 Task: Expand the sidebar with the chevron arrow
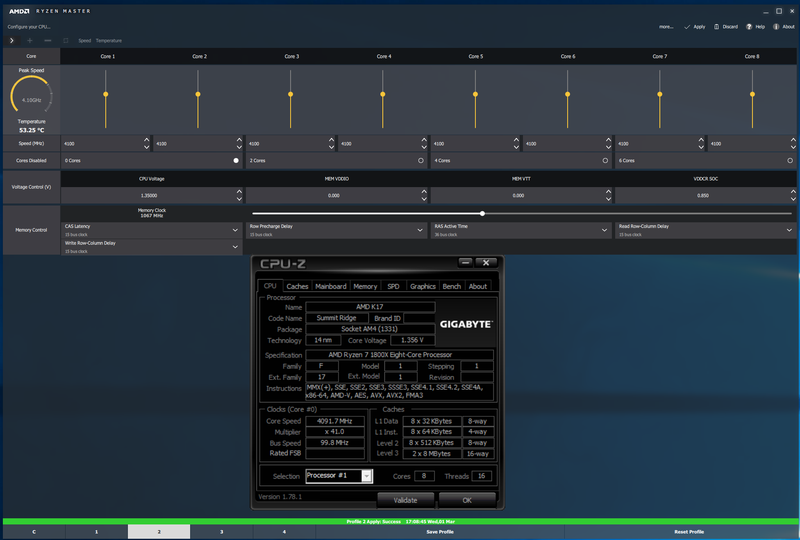[x=12, y=40]
